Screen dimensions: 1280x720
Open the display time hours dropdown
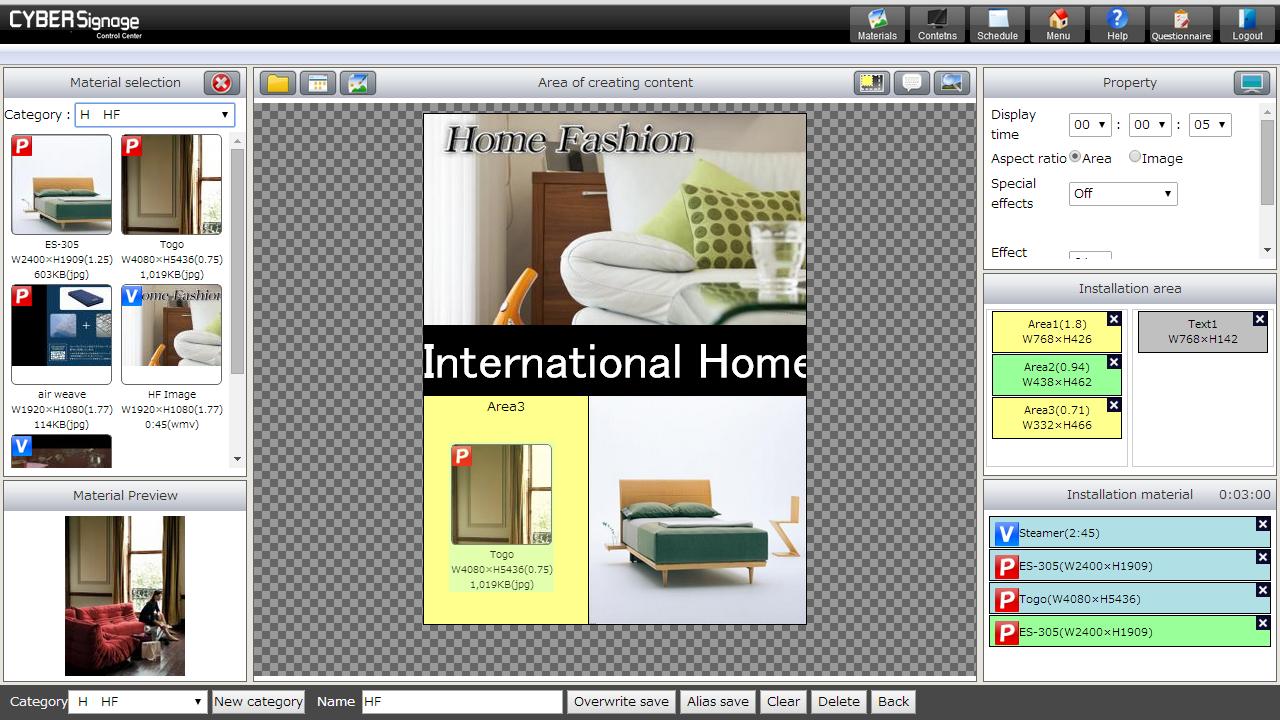(x=1090, y=125)
